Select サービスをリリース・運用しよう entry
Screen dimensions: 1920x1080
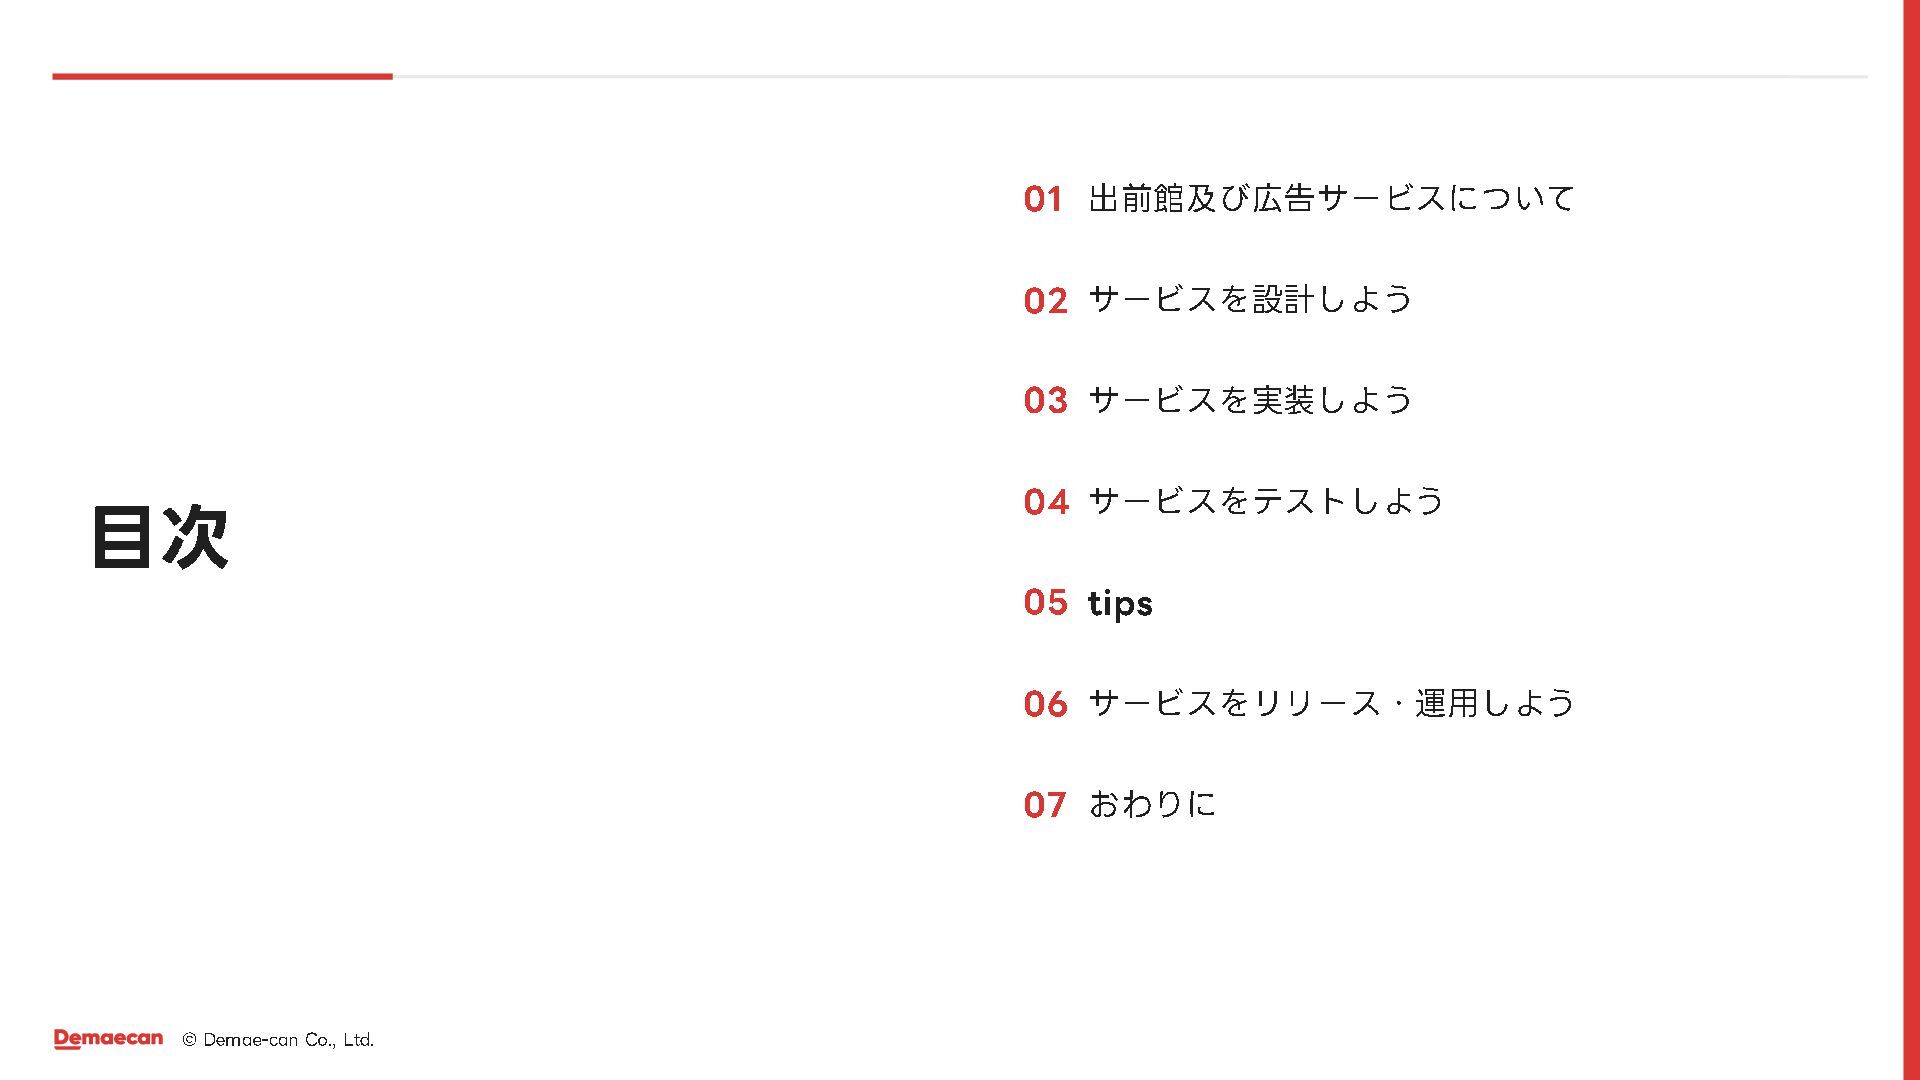[x=1331, y=703]
